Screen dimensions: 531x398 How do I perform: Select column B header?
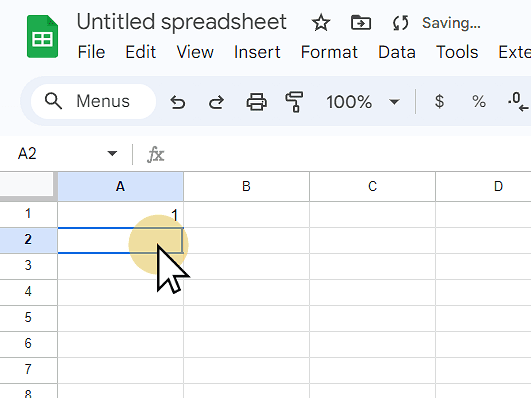(x=247, y=186)
